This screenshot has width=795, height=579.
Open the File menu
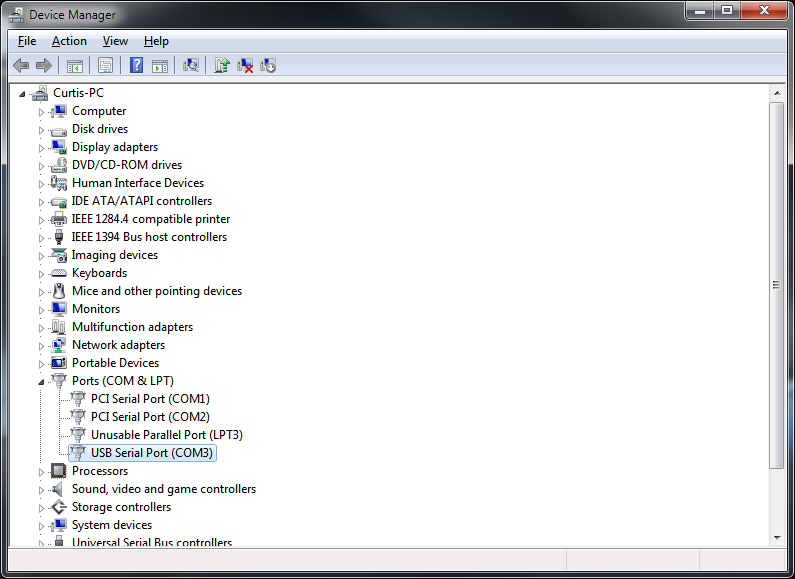[x=27, y=41]
